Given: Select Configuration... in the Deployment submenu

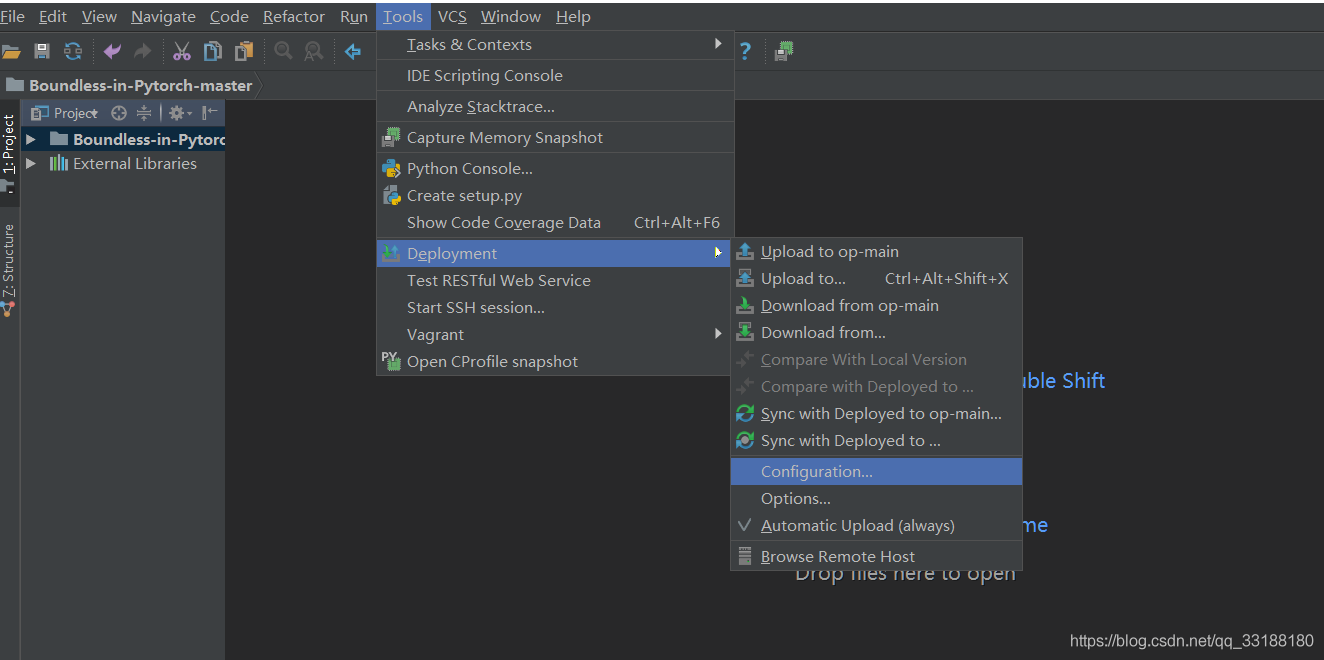Looking at the screenshot, I should tap(816, 472).
